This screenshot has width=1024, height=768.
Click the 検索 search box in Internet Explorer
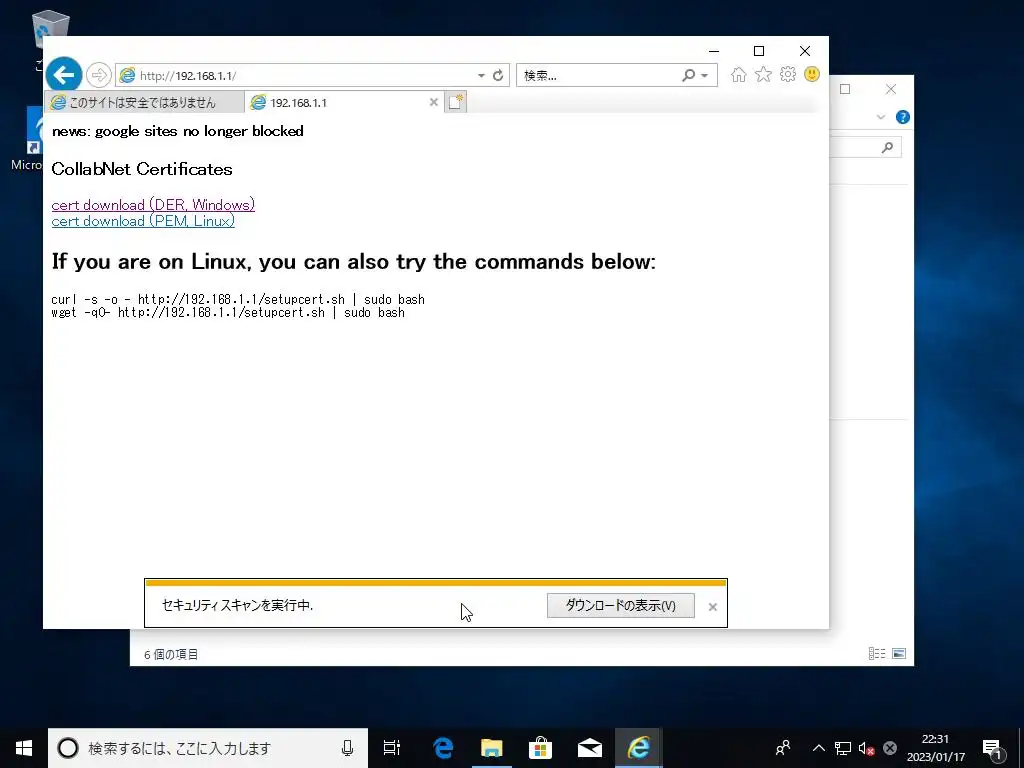point(598,75)
